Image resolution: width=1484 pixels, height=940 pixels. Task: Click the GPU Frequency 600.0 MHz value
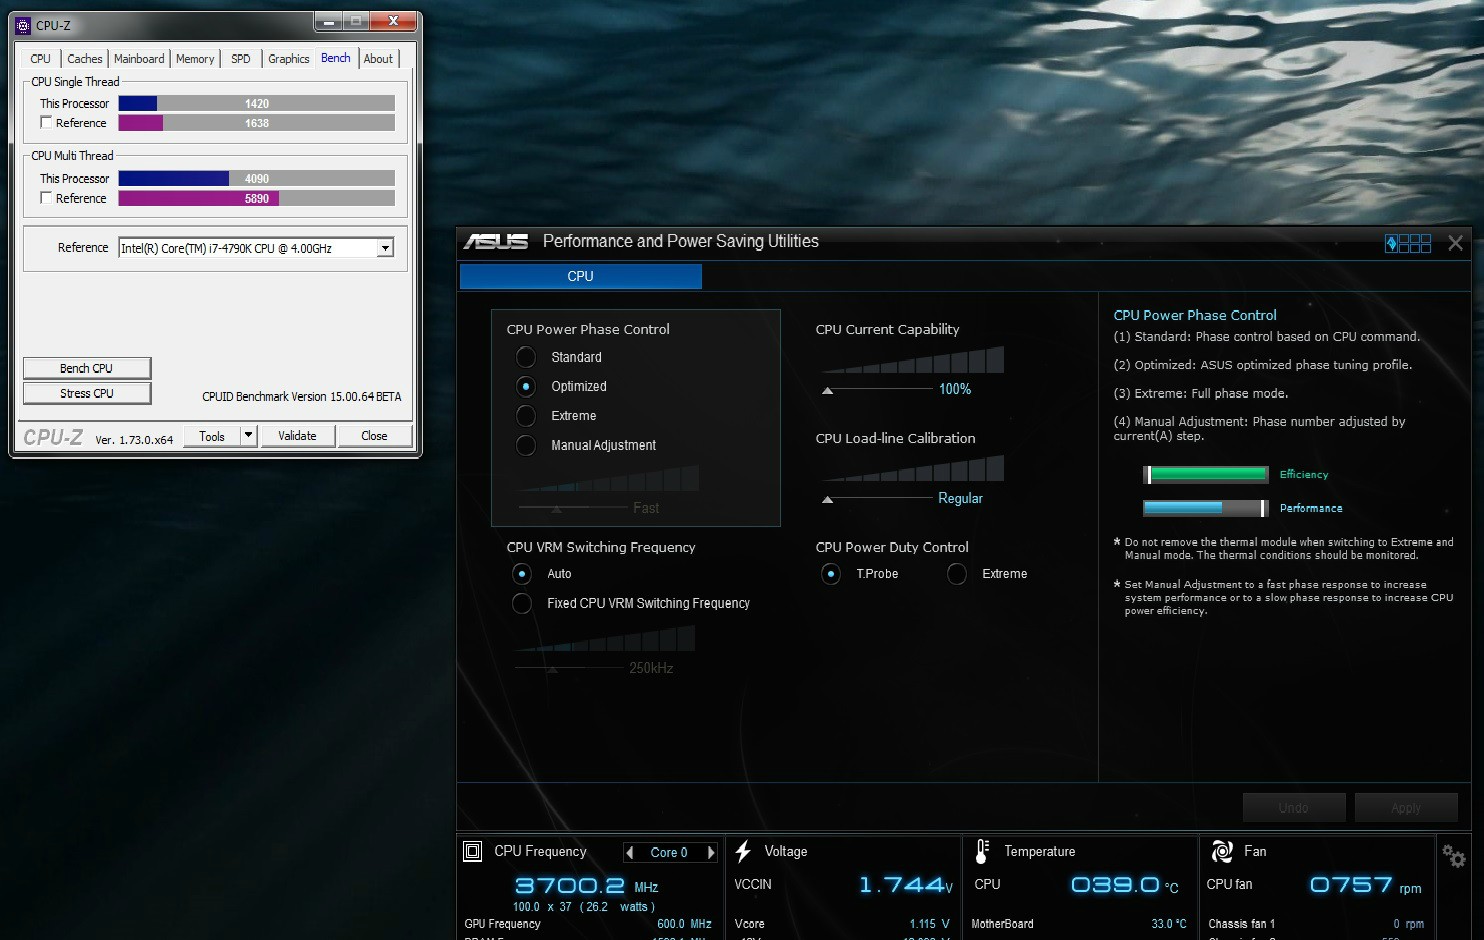(684, 924)
